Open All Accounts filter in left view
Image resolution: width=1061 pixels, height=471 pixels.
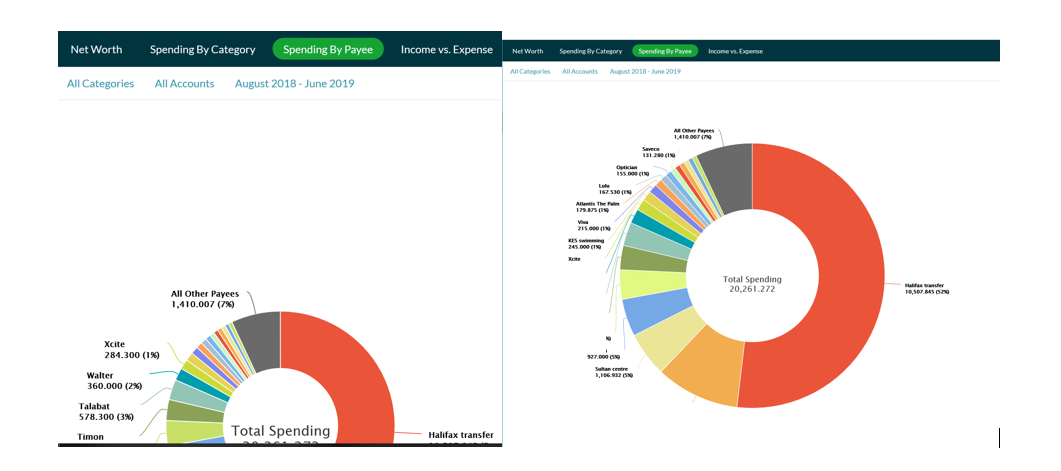(x=184, y=84)
